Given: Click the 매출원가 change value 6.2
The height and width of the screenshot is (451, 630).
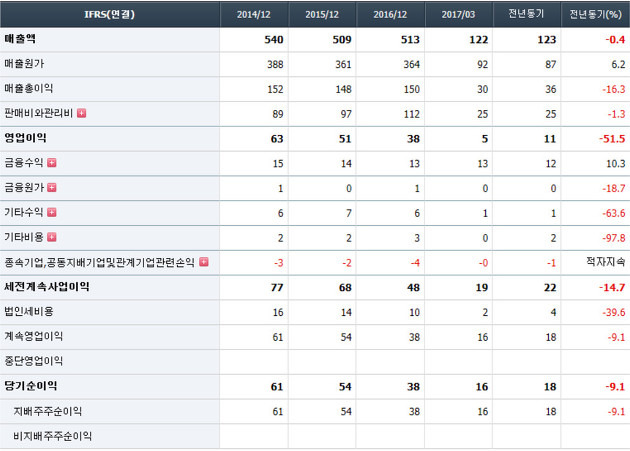Looking at the screenshot, I should [618, 65].
